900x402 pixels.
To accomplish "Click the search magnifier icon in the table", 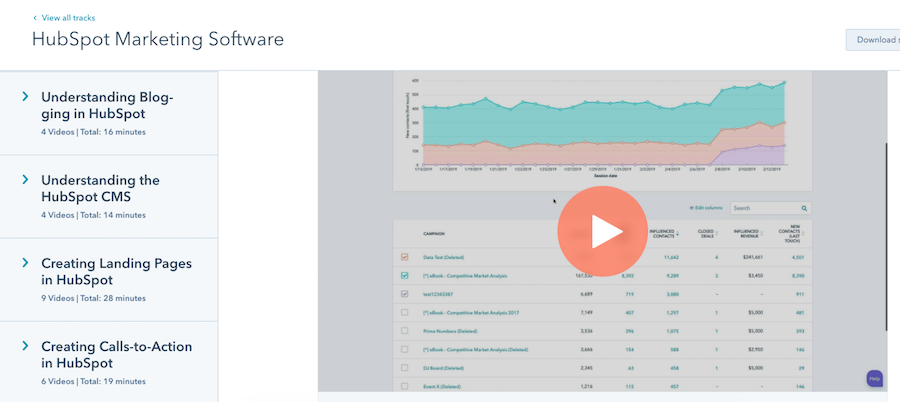I will coord(804,208).
